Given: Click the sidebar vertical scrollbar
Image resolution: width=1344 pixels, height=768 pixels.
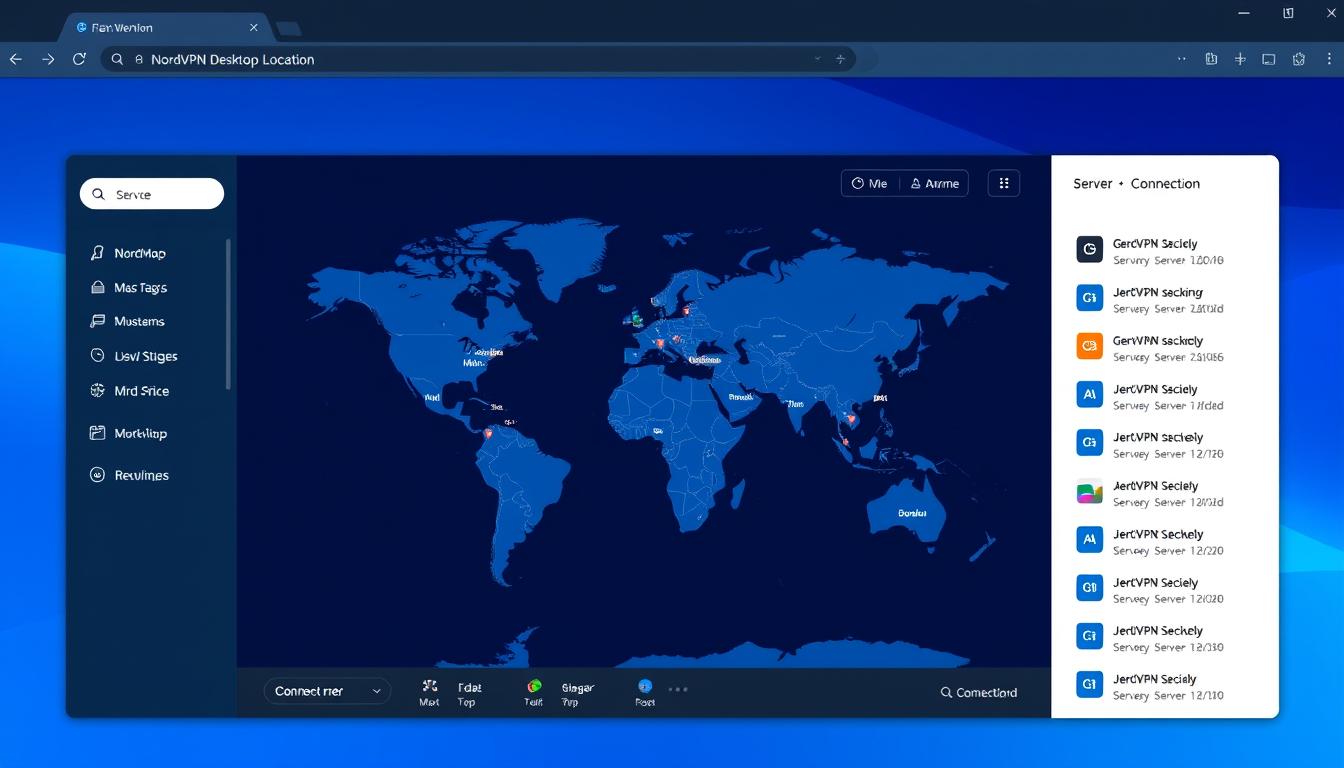Looking at the screenshot, I should [x=228, y=313].
